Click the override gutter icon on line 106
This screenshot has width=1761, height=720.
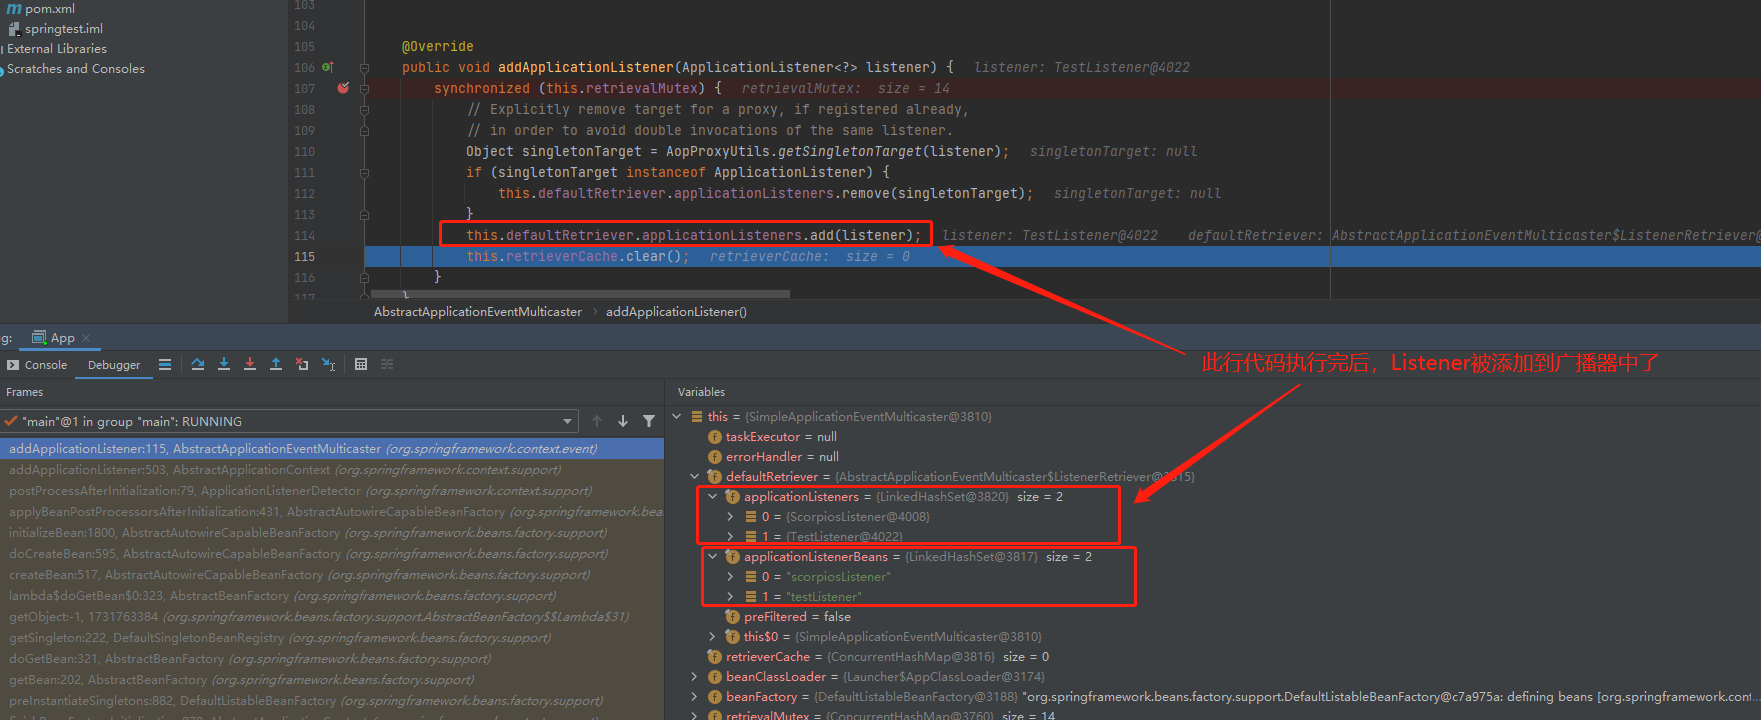(327, 67)
